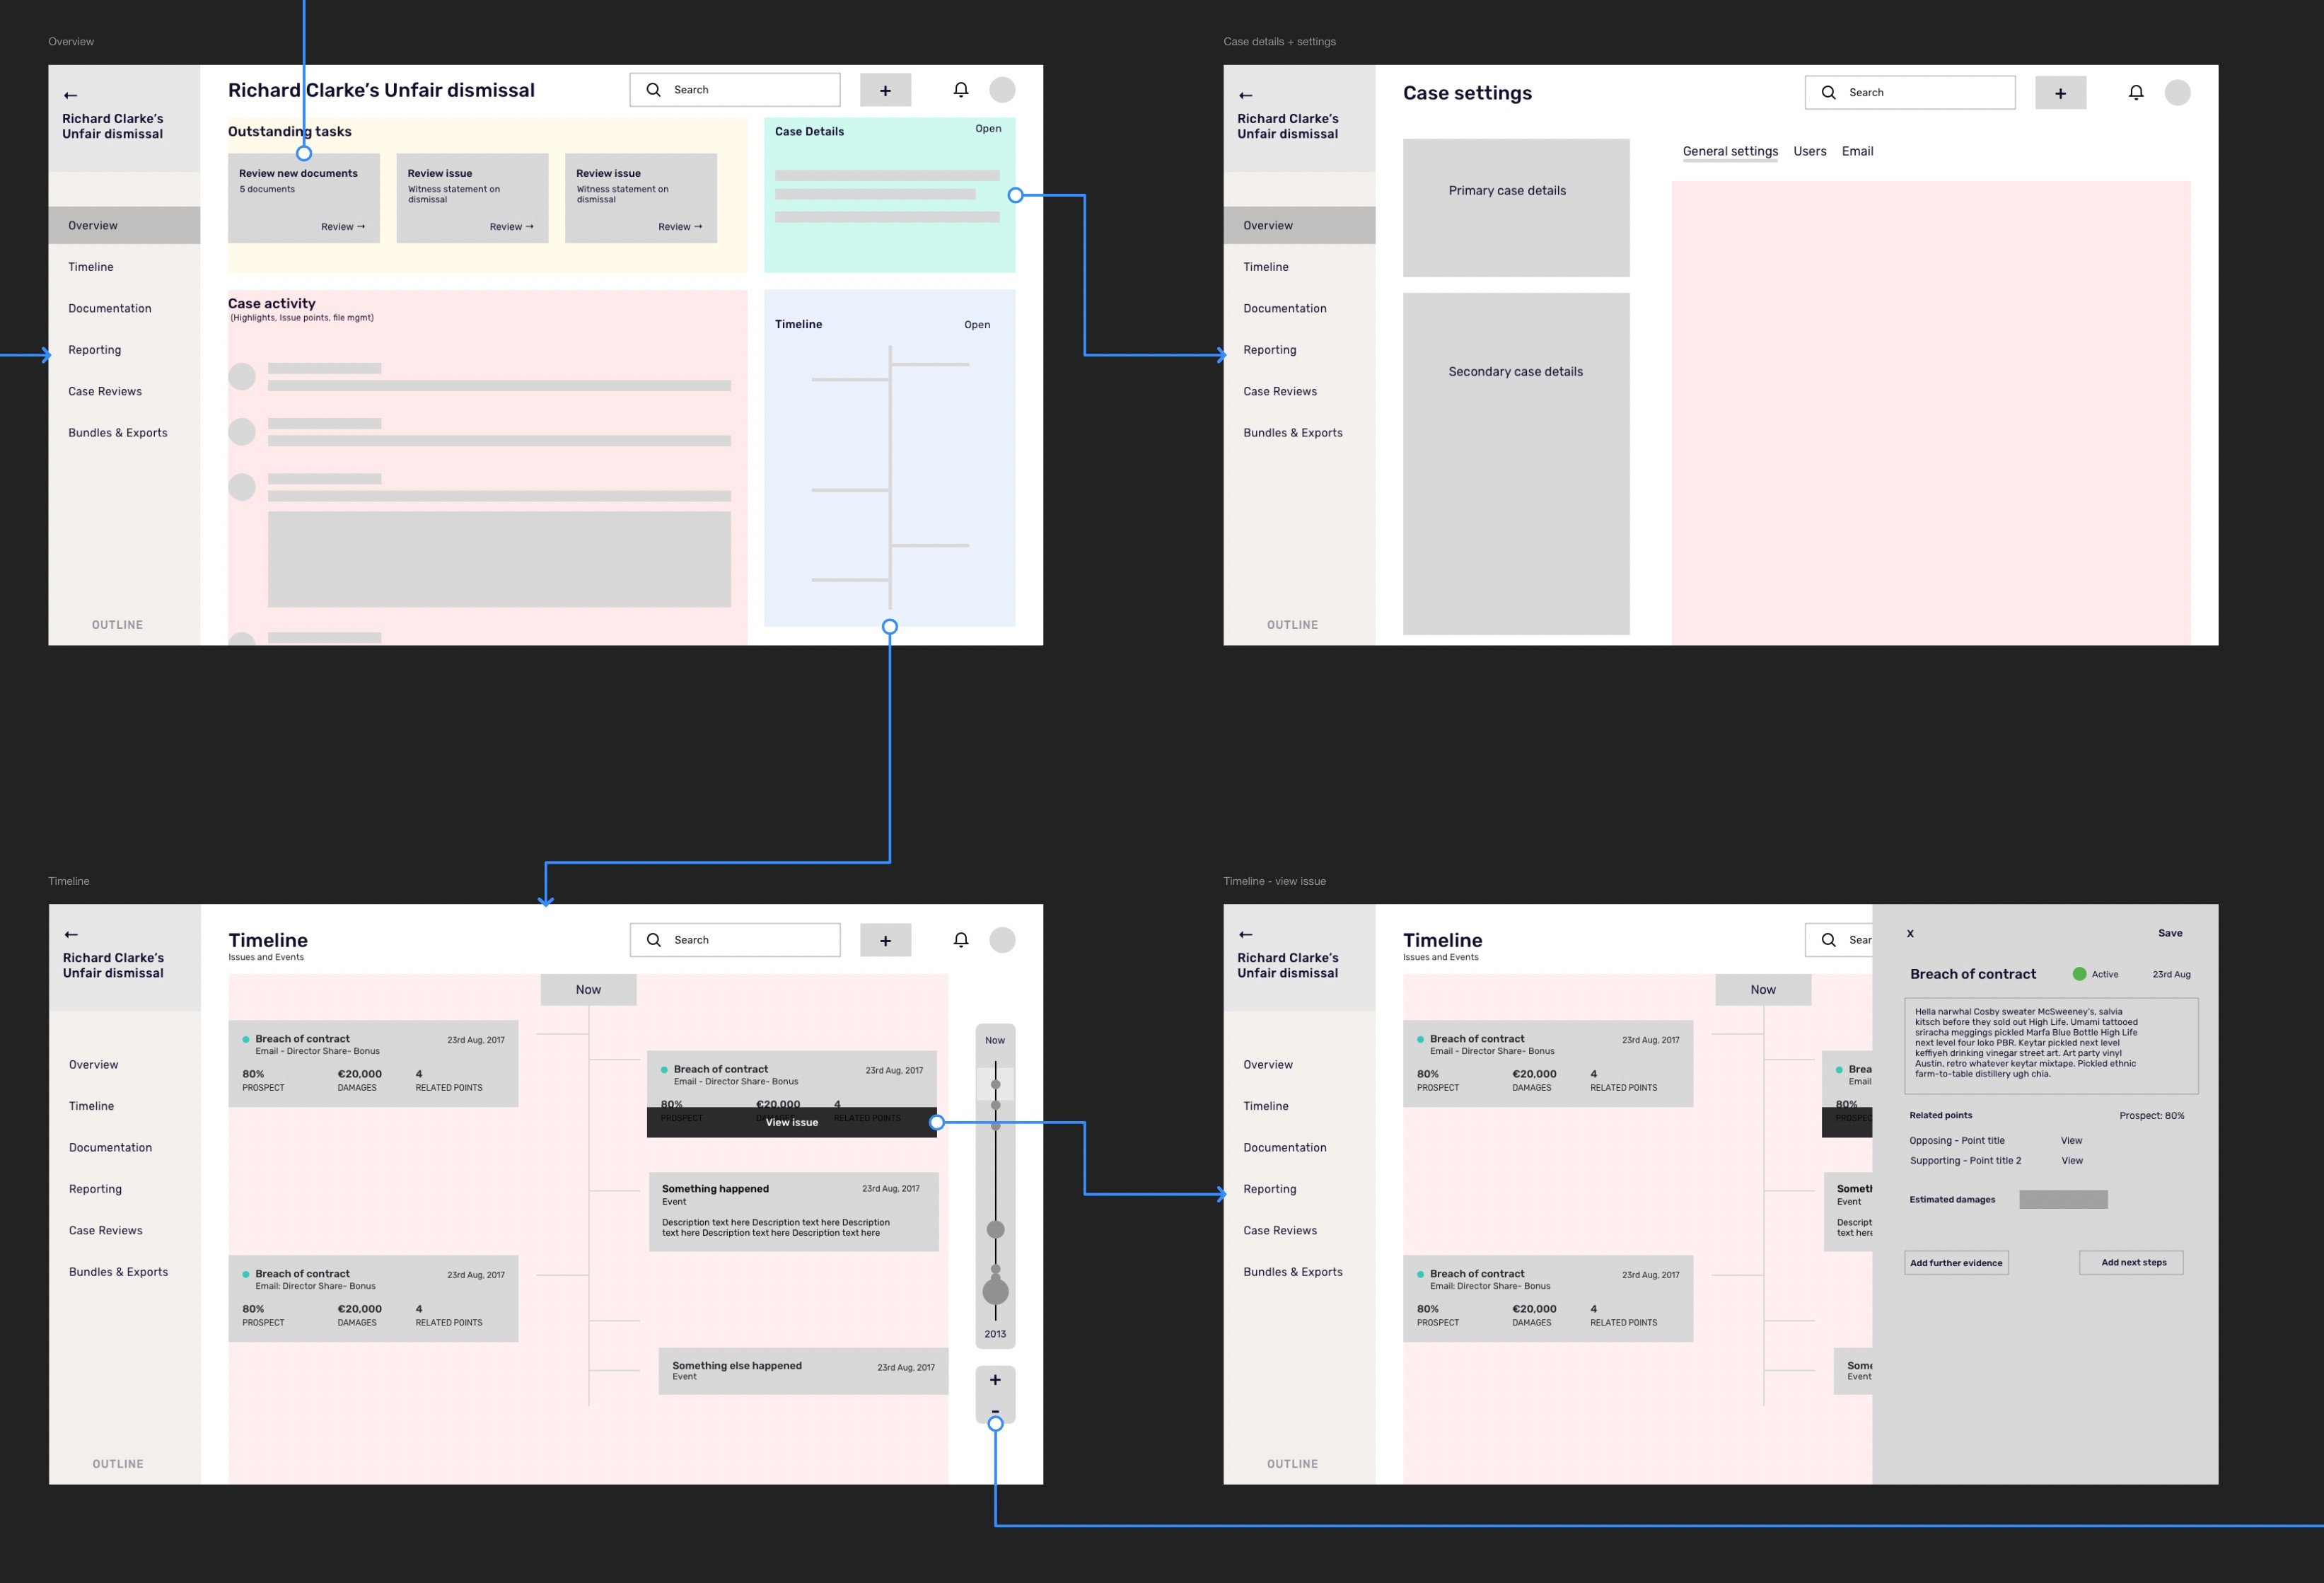
Task: Click the user avatar circle in Timeline frame
Action: tap(1002, 940)
